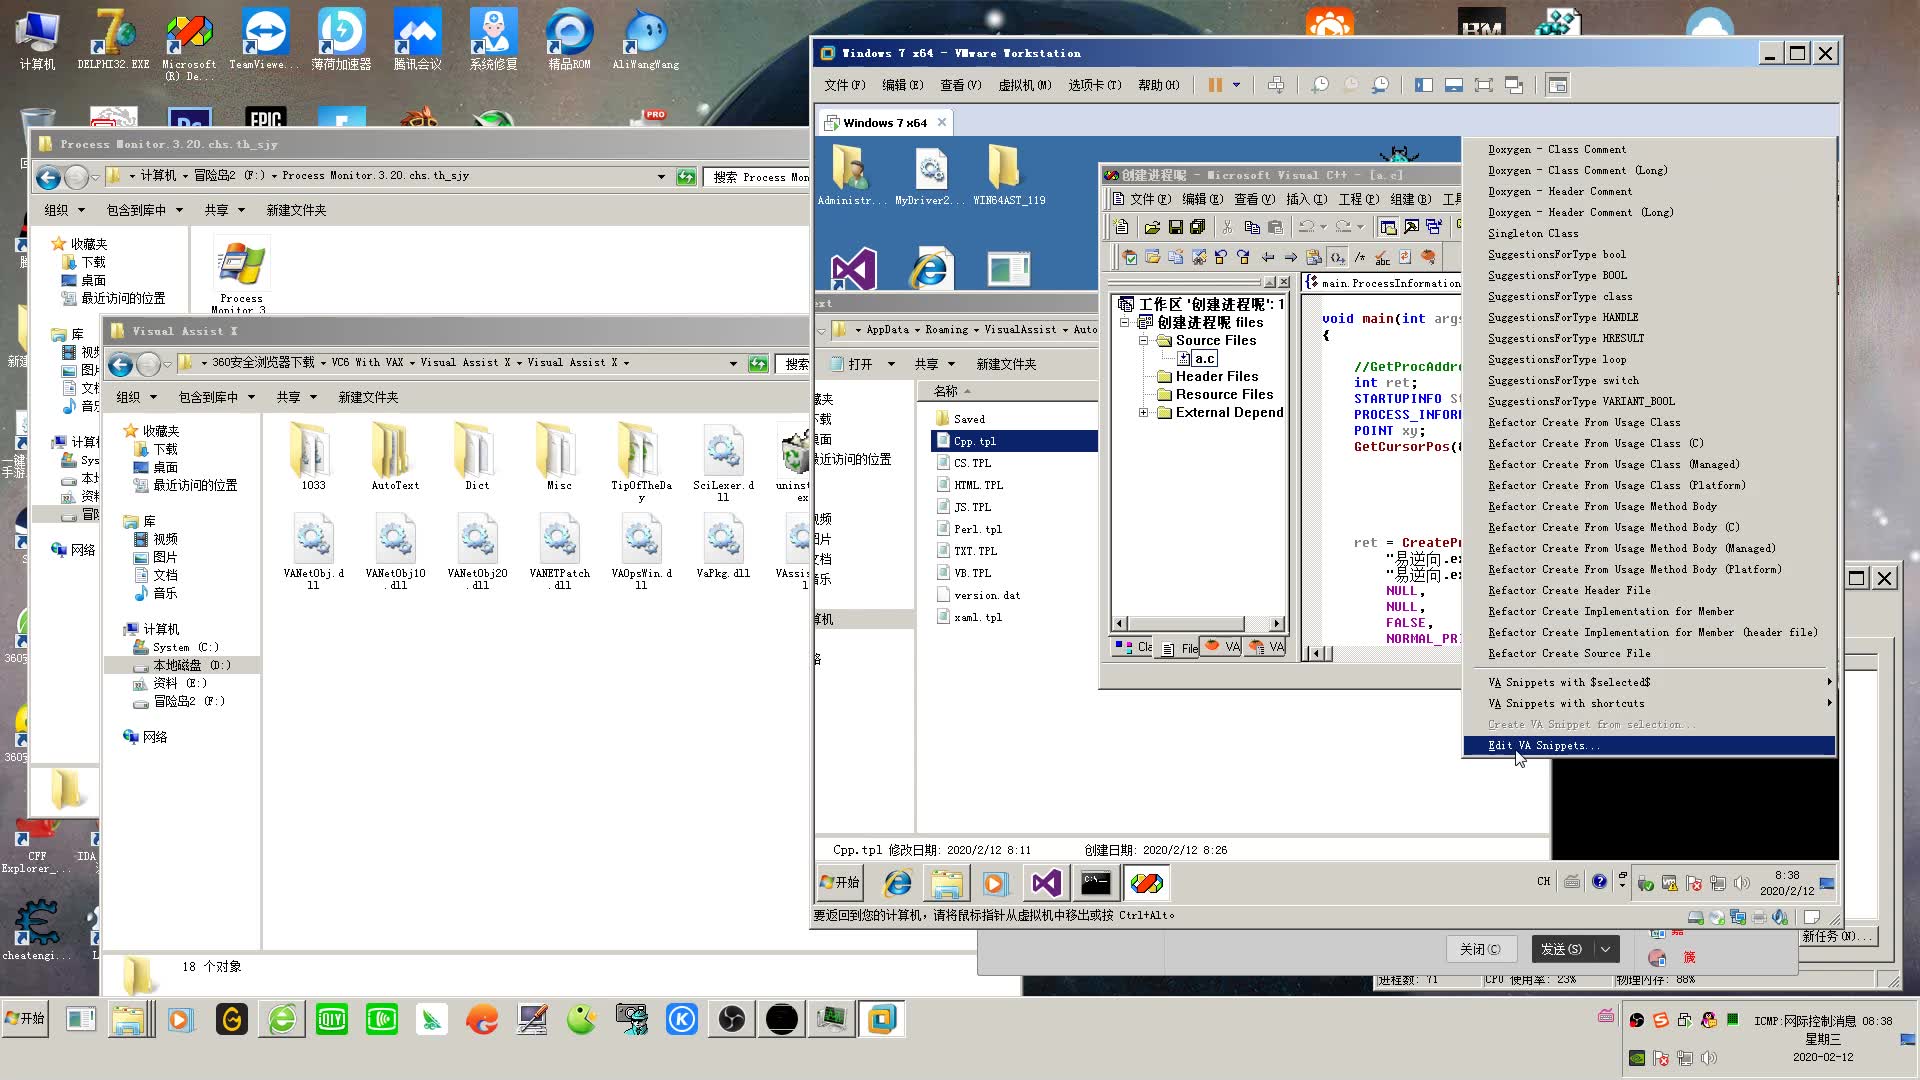The image size is (1920, 1080).
Task: Click 新建文件夹 in Visual Assist X window
Action: [368, 397]
